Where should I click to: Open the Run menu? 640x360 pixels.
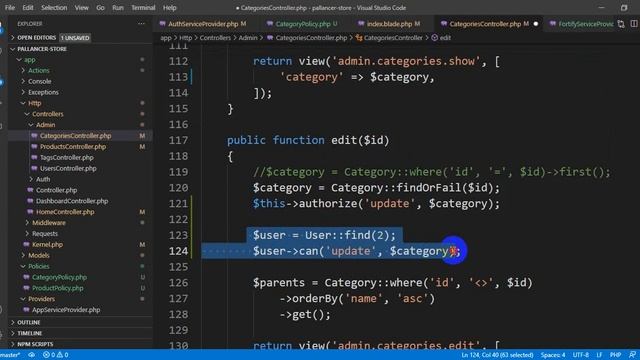click(118, 8)
